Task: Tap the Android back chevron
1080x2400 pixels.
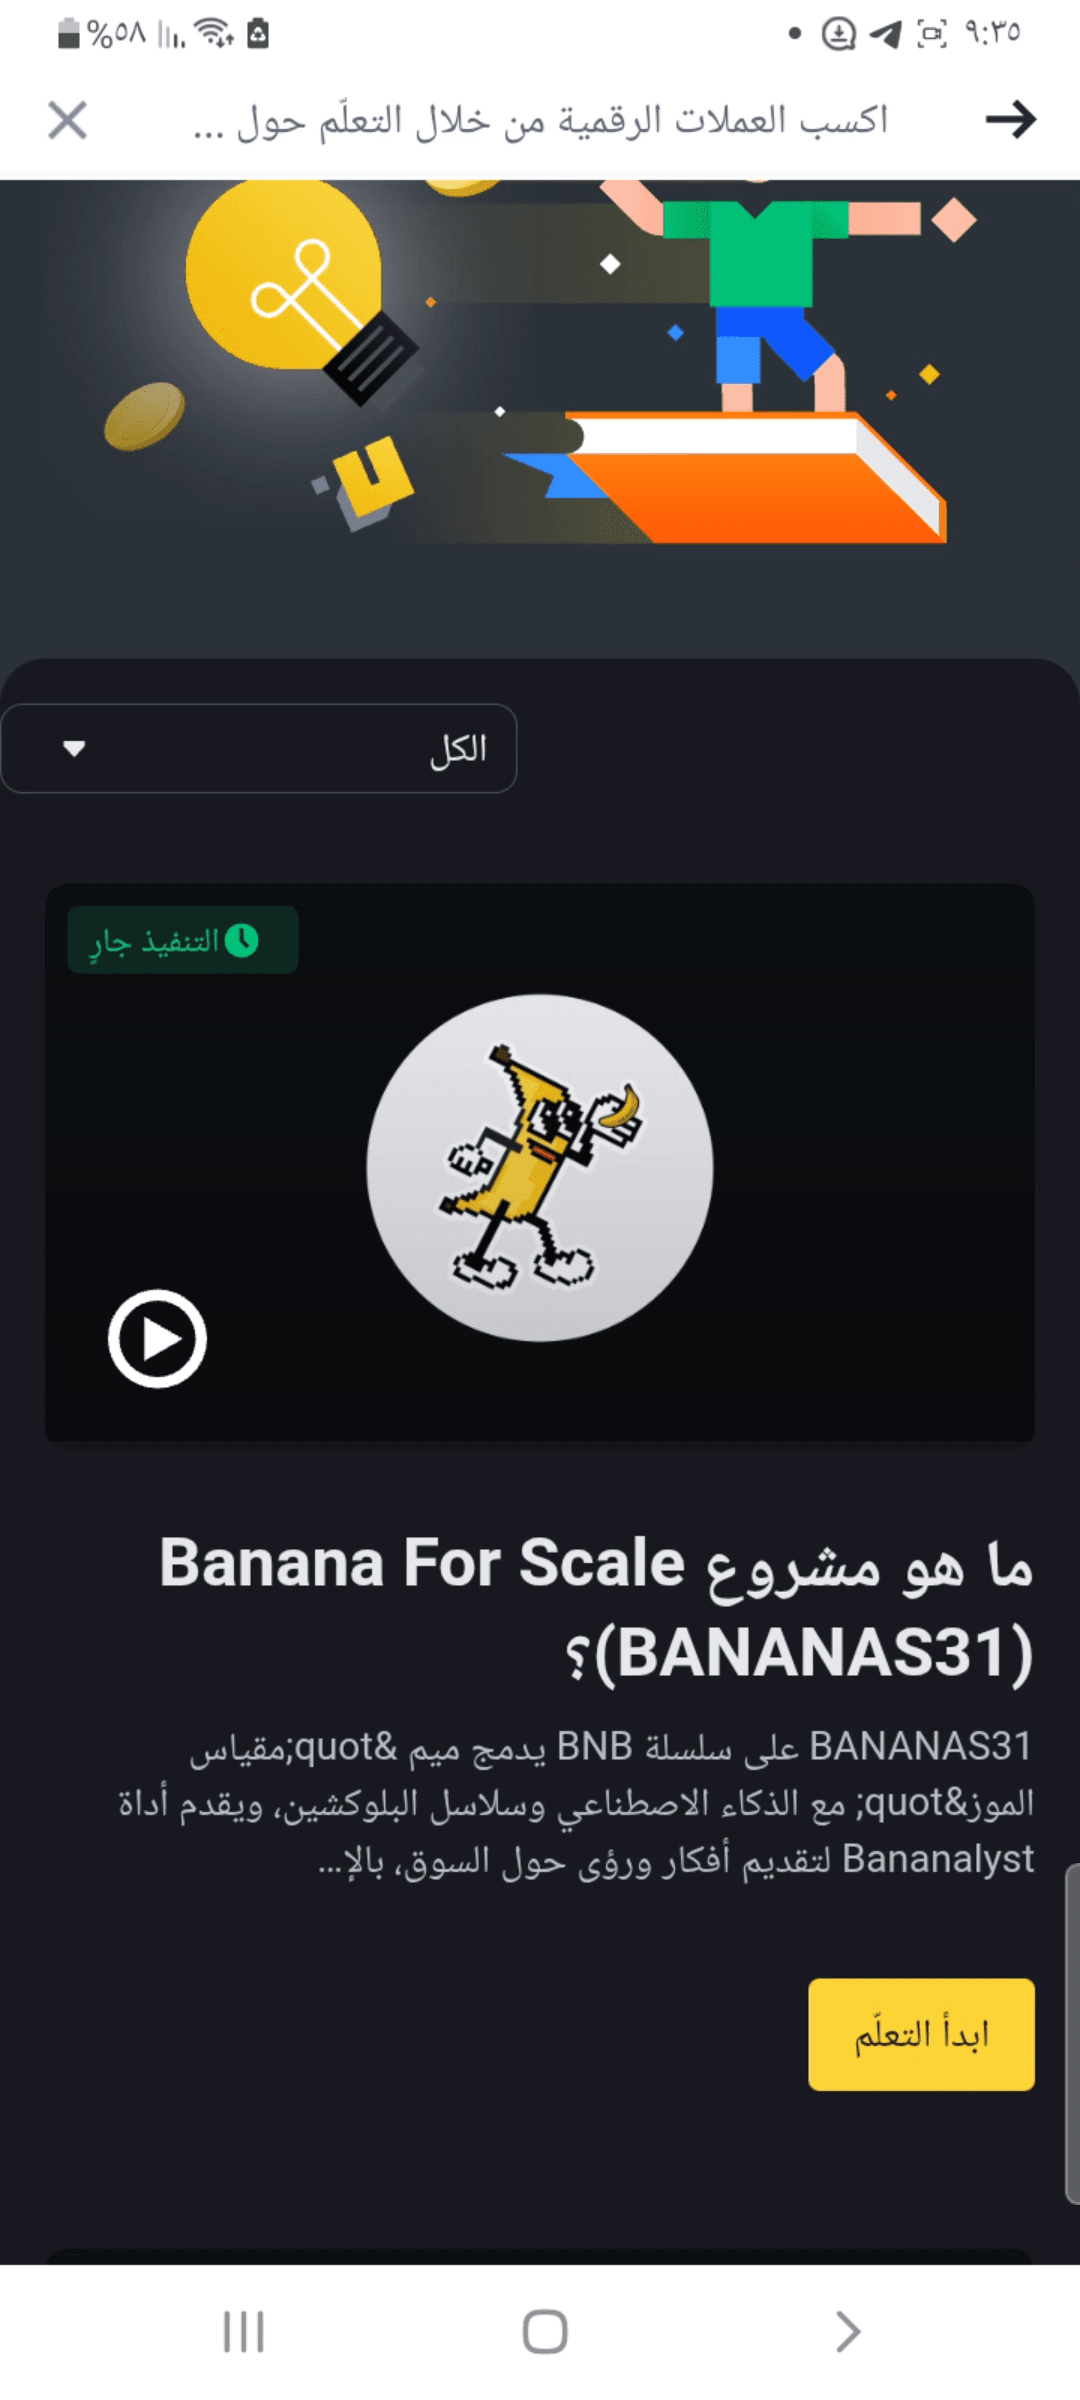Action: 847,2331
